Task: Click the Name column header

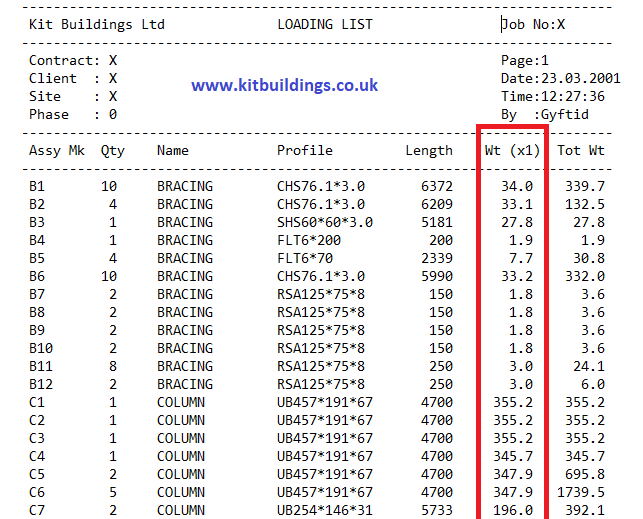Action: pyautogui.click(x=173, y=150)
